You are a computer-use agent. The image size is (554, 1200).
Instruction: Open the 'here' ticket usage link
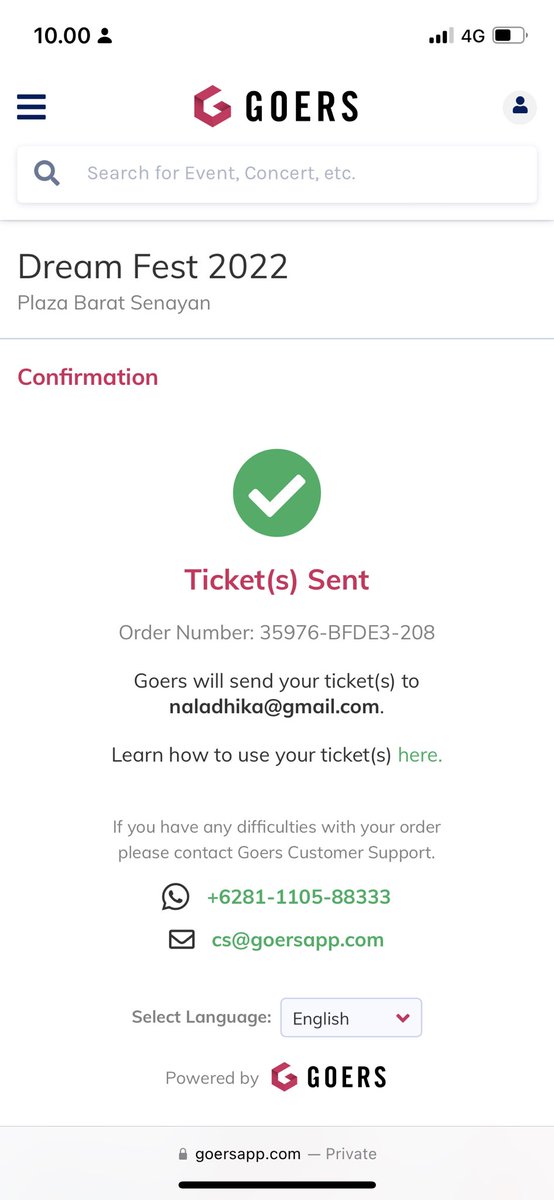(x=420, y=755)
